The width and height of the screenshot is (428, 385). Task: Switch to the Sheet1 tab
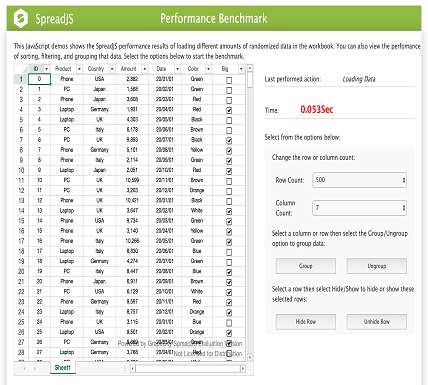click(63, 367)
